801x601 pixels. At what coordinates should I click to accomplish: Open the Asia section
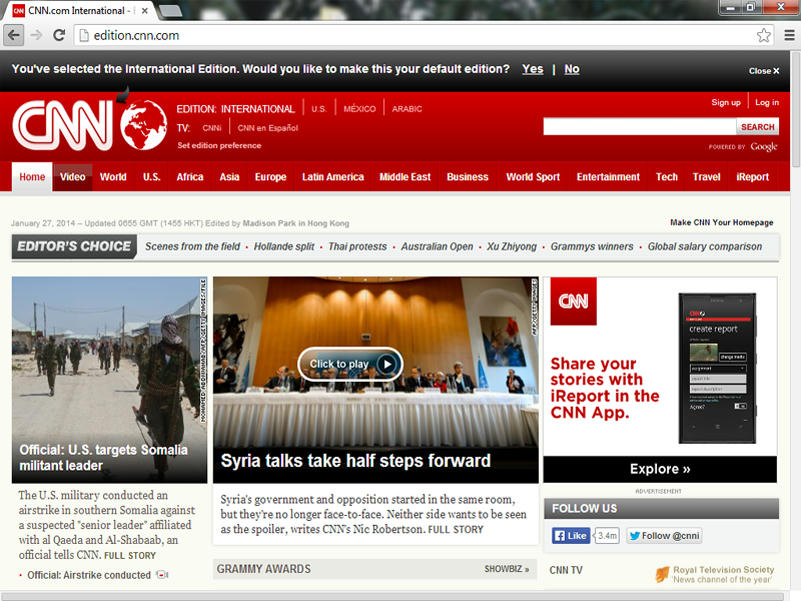tap(229, 177)
